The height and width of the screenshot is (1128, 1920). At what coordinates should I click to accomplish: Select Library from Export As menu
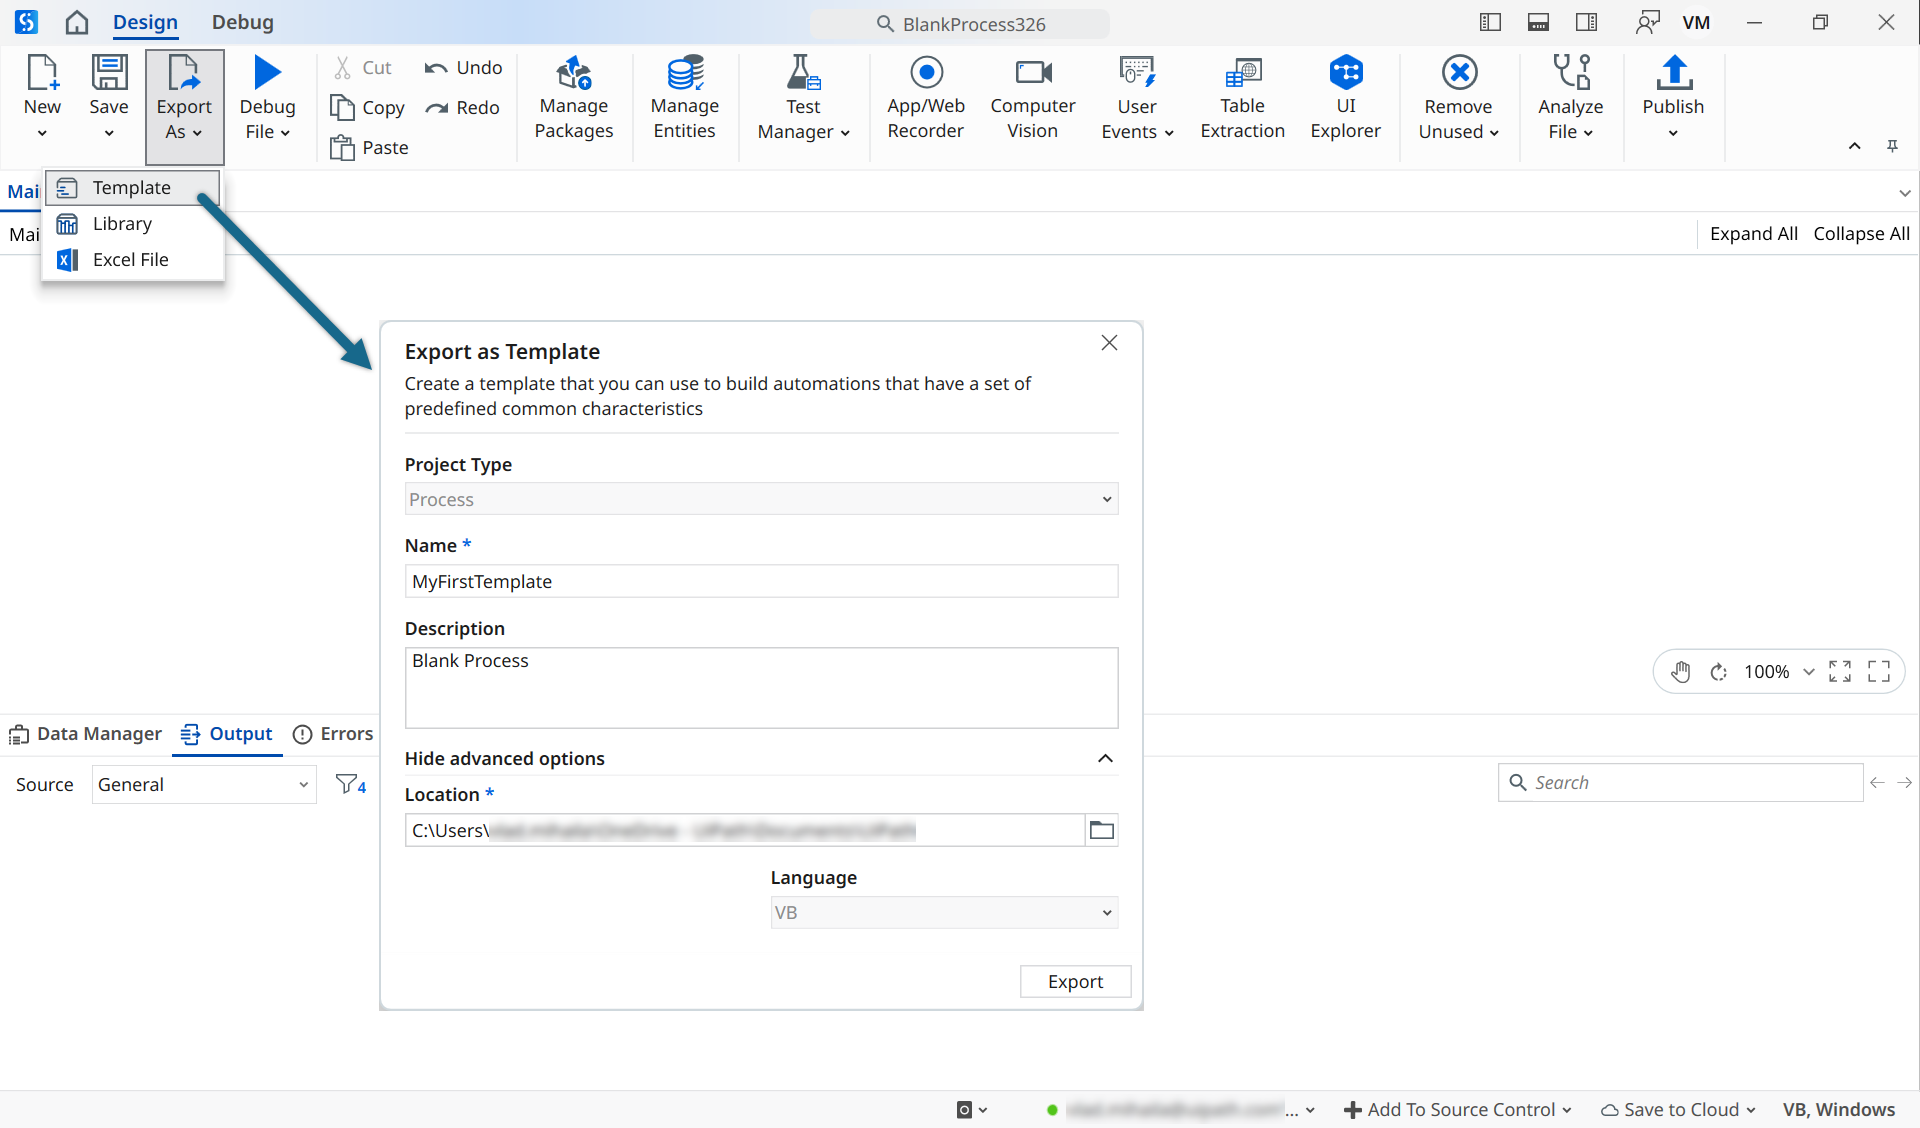click(122, 224)
